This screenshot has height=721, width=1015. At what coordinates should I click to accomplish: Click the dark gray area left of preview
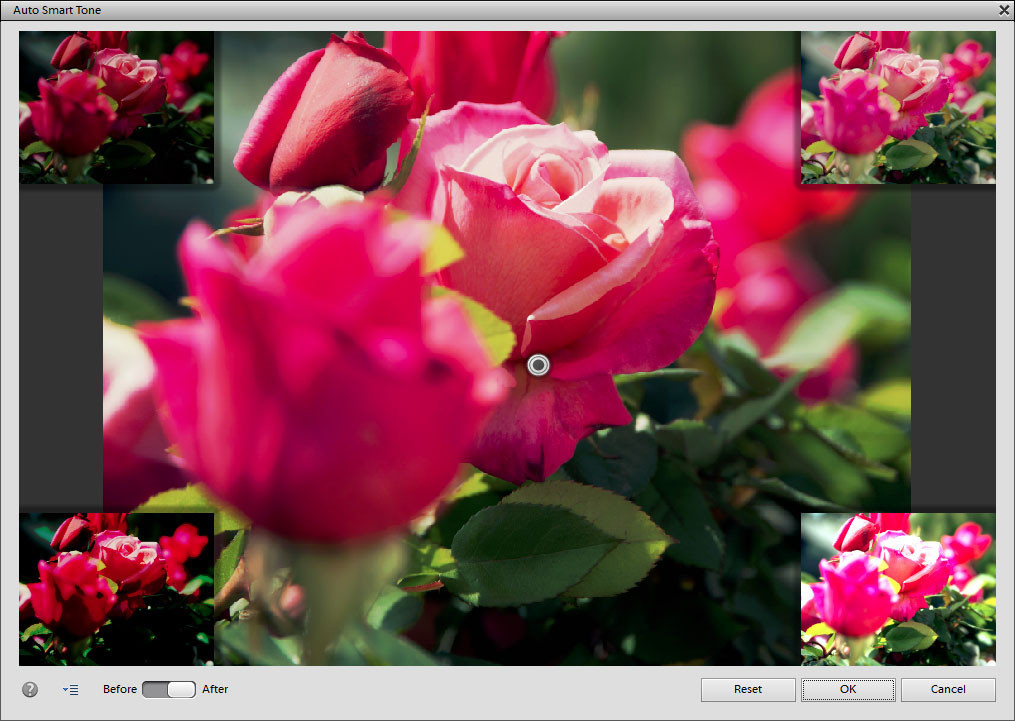(61, 348)
